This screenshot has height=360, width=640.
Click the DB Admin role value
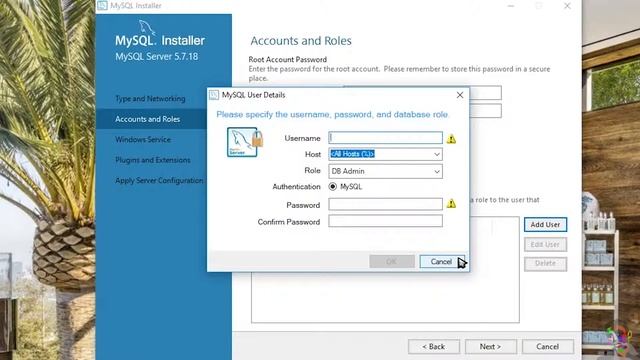[x=348, y=171]
